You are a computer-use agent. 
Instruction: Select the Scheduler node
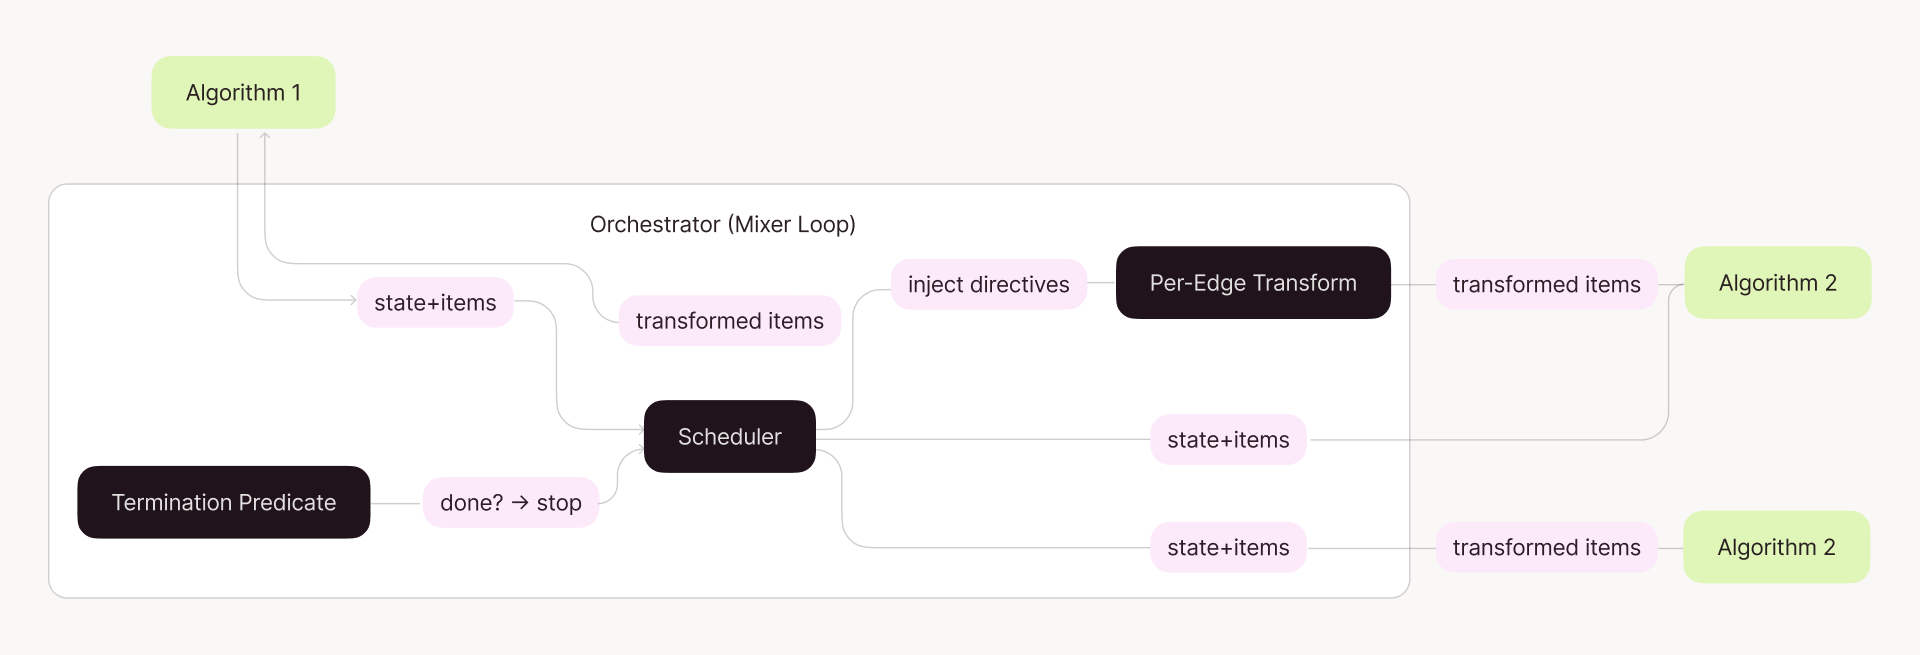[729, 437]
